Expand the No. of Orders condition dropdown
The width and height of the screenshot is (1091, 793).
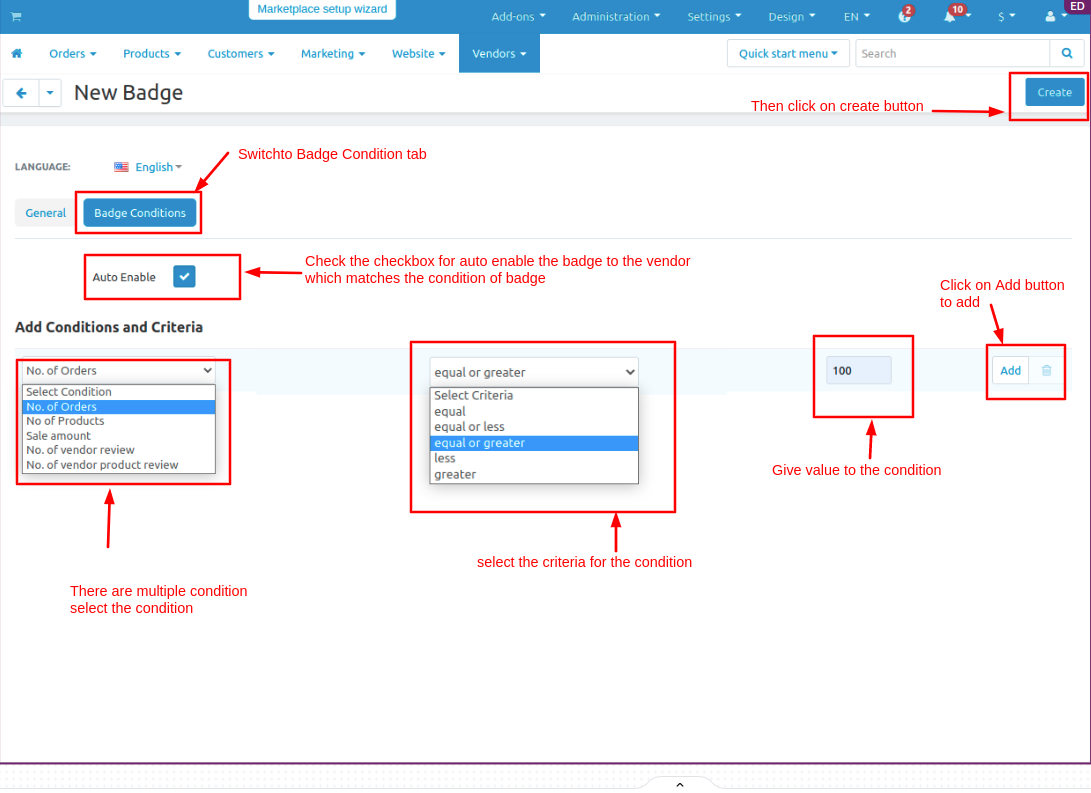tap(118, 371)
